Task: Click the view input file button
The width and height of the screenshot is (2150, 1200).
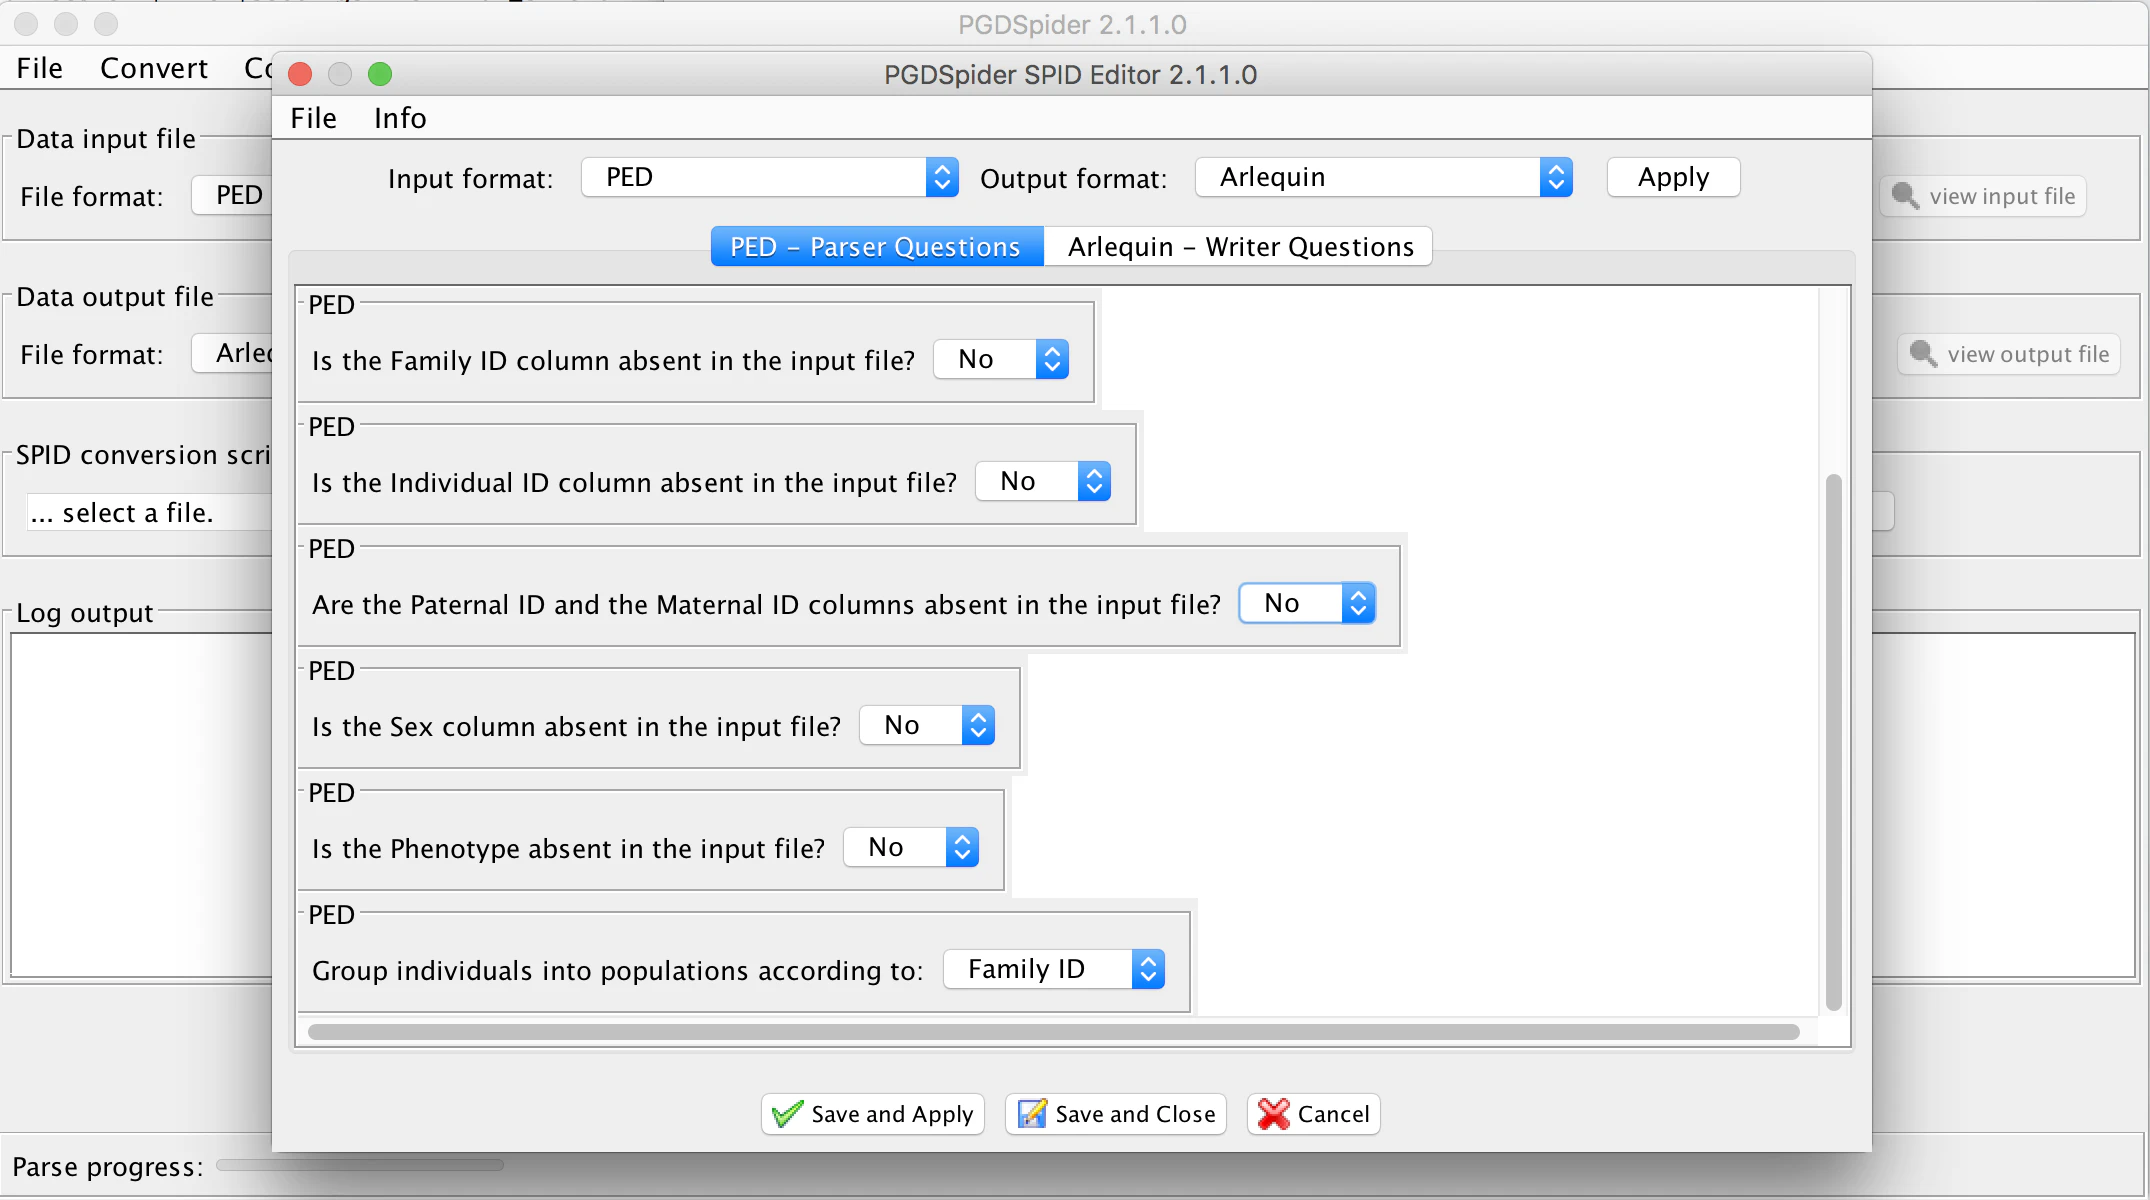Action: coord(1983,196)
